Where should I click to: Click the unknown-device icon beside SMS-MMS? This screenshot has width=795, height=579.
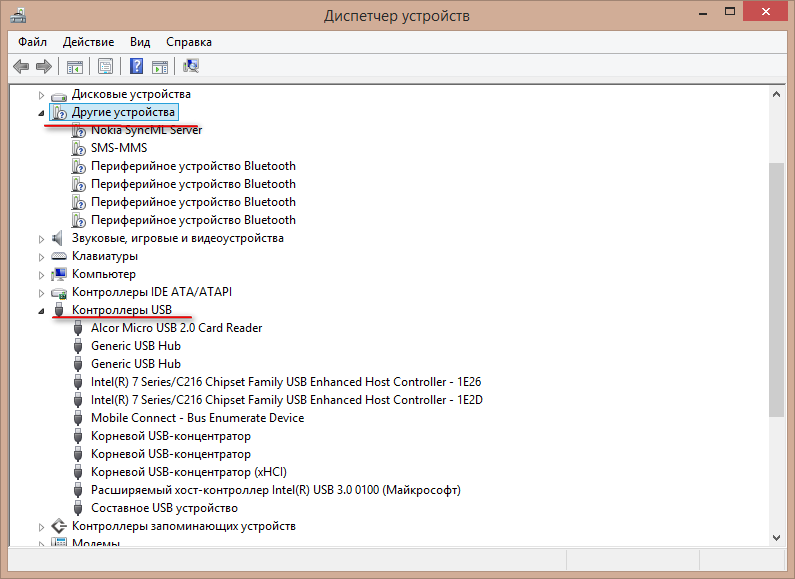coord(79,148)
